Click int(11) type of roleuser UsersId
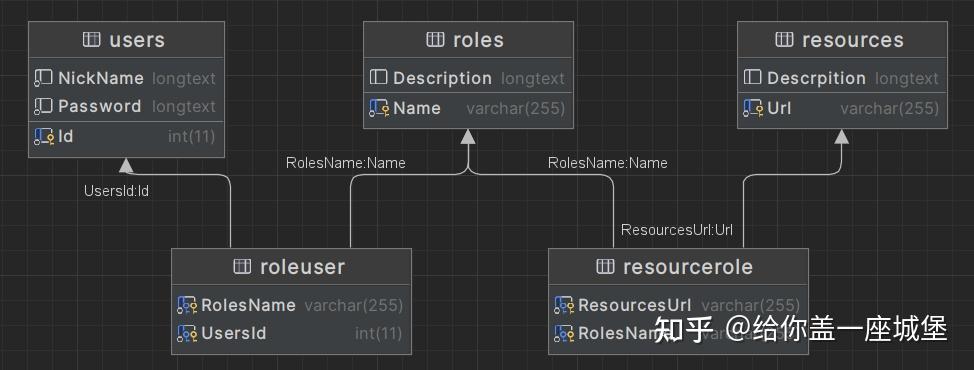This screenshot has width=974, height=370. [x=379, y=333]
